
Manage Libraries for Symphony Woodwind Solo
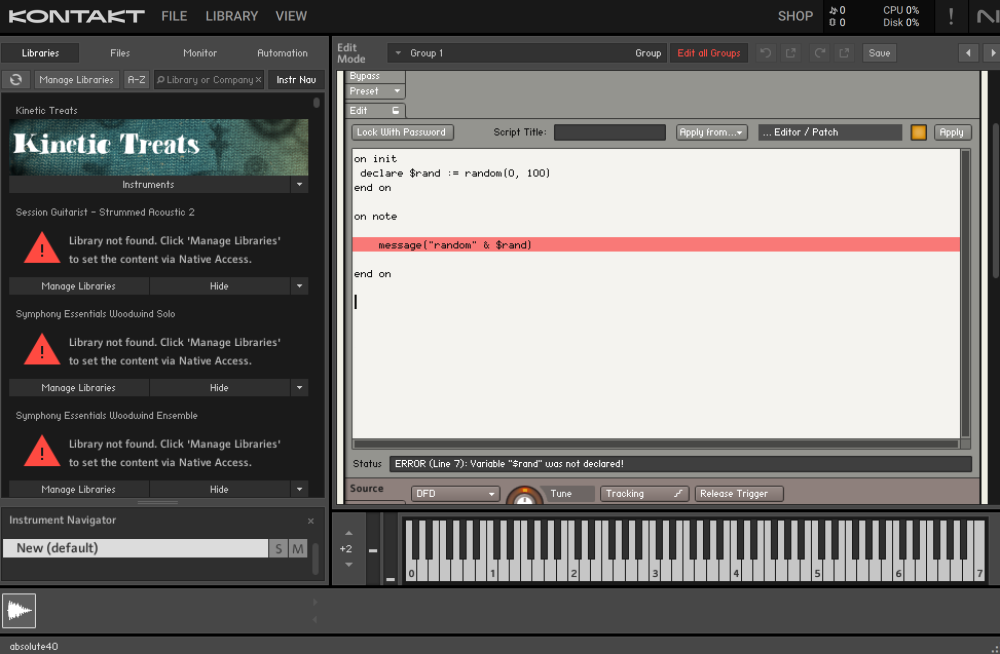coord(78,387)
